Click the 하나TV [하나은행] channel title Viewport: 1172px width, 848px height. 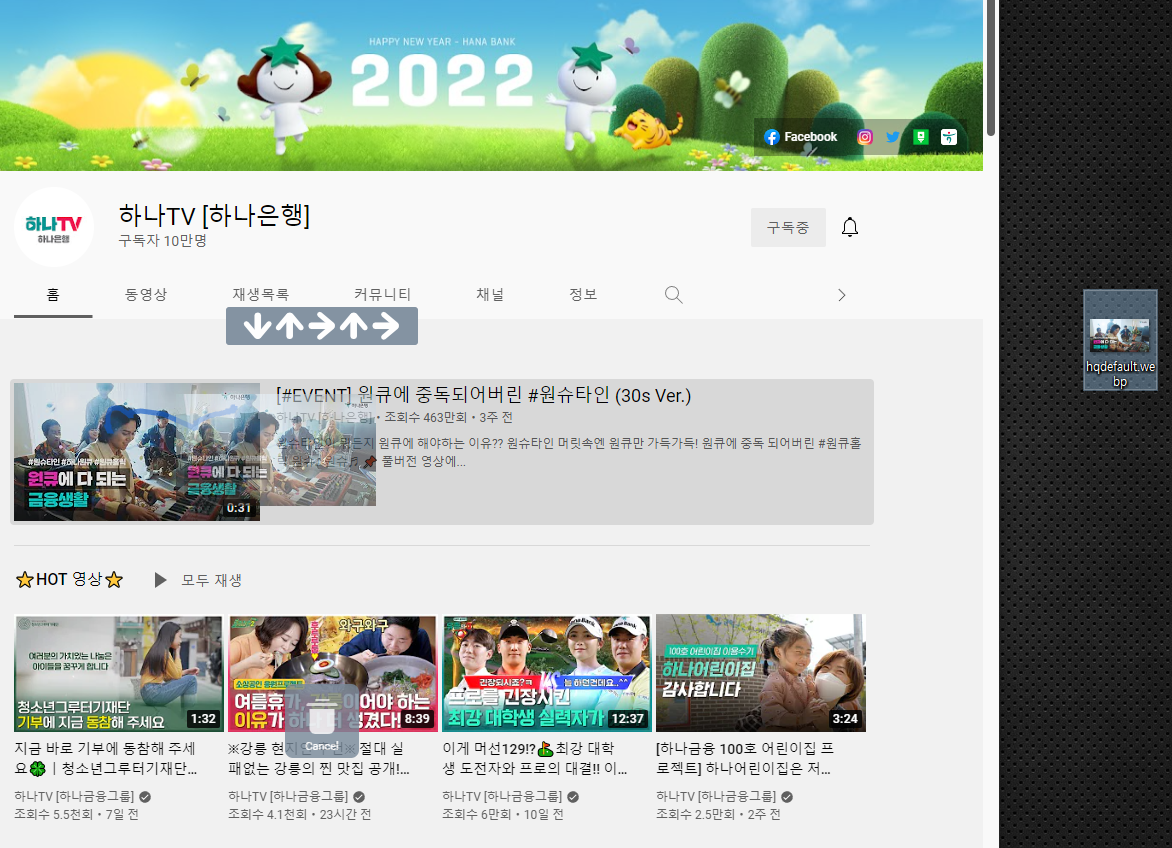215,215
